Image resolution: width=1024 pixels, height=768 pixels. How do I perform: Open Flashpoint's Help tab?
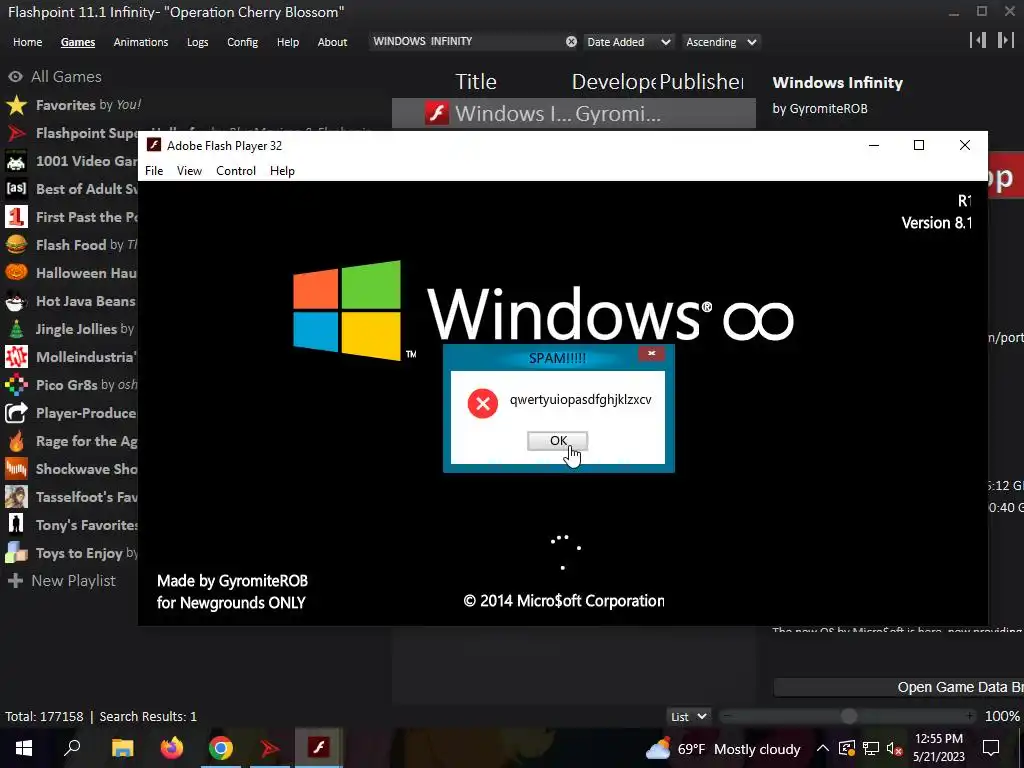click(x=287, y=42)
